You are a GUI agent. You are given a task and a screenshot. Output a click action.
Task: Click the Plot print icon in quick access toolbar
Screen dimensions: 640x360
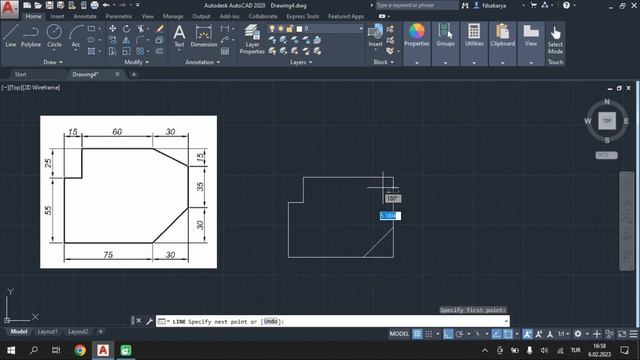[95, 5]
